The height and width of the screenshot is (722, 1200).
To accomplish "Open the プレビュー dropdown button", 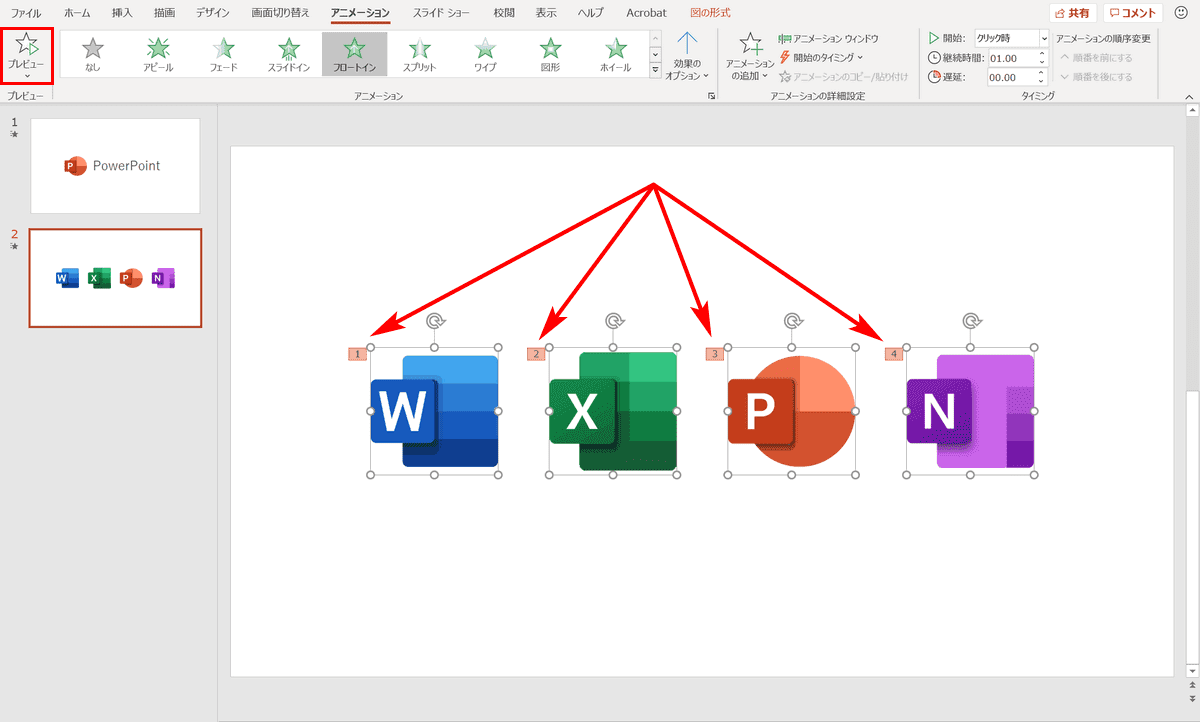I will (x=27, y=56).
